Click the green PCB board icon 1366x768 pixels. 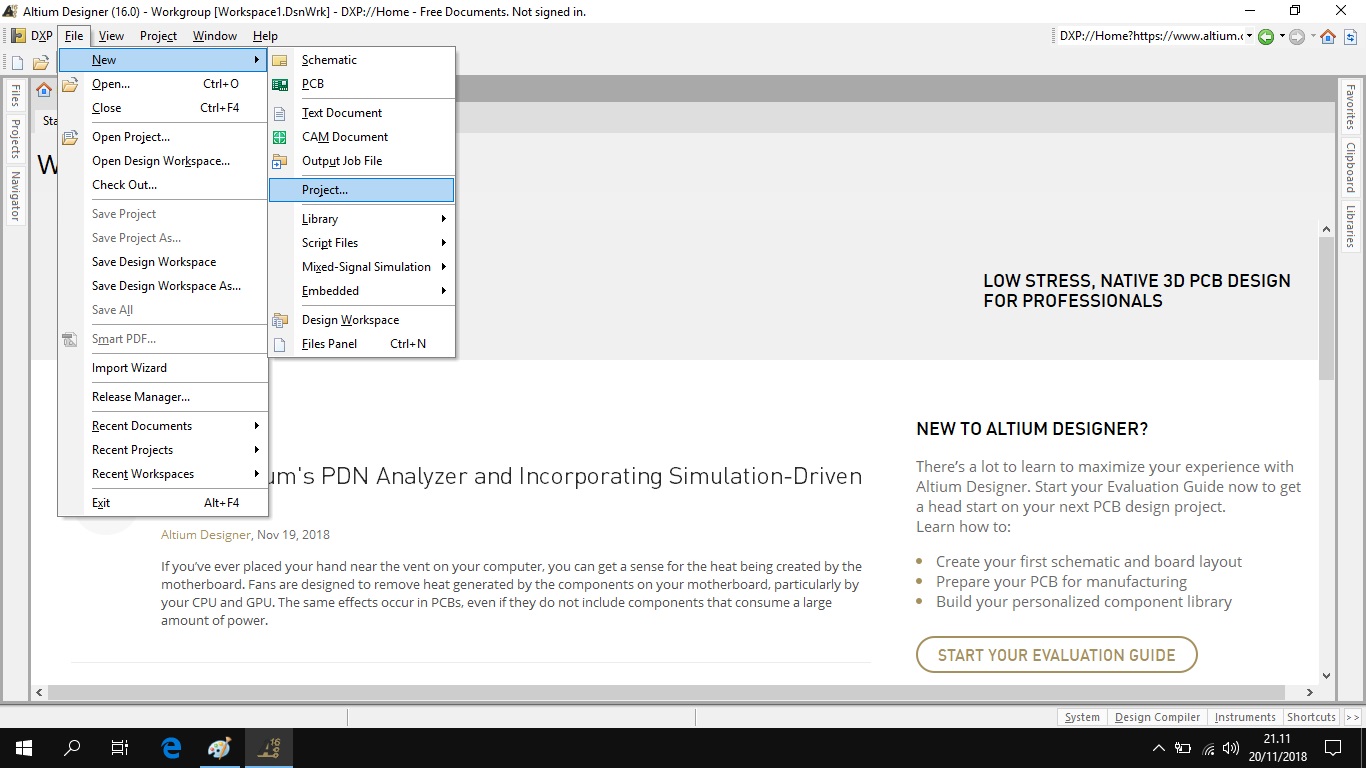(x=280, y=84)
